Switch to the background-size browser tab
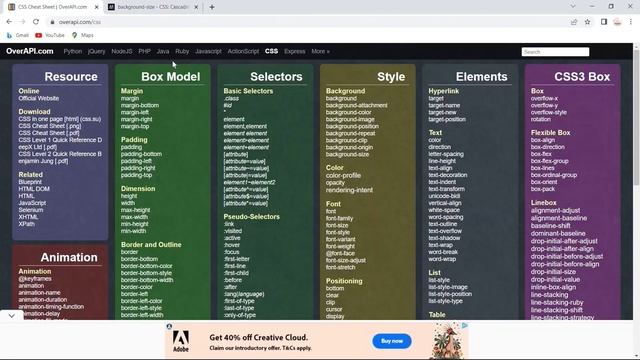This screenshot has width=640, height=360. pyautogui.click(x=153, y=7)
